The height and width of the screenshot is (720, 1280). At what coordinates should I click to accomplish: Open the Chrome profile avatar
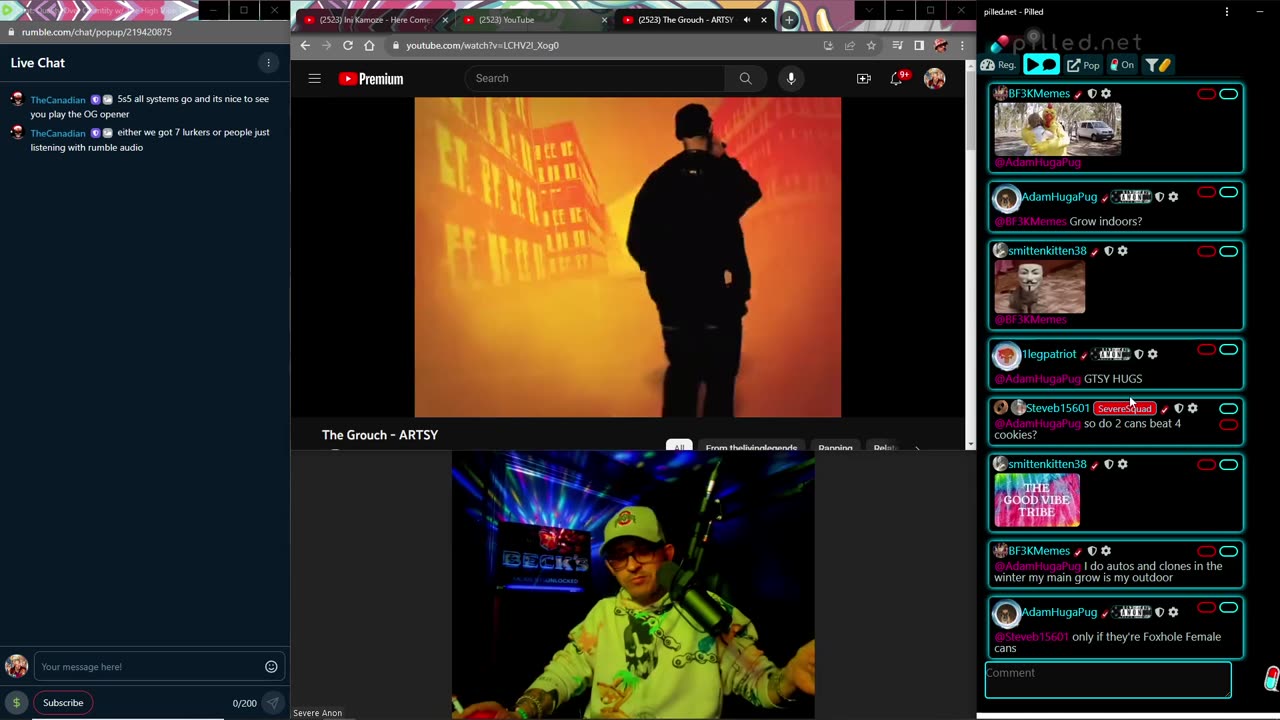tap(940, 45)
